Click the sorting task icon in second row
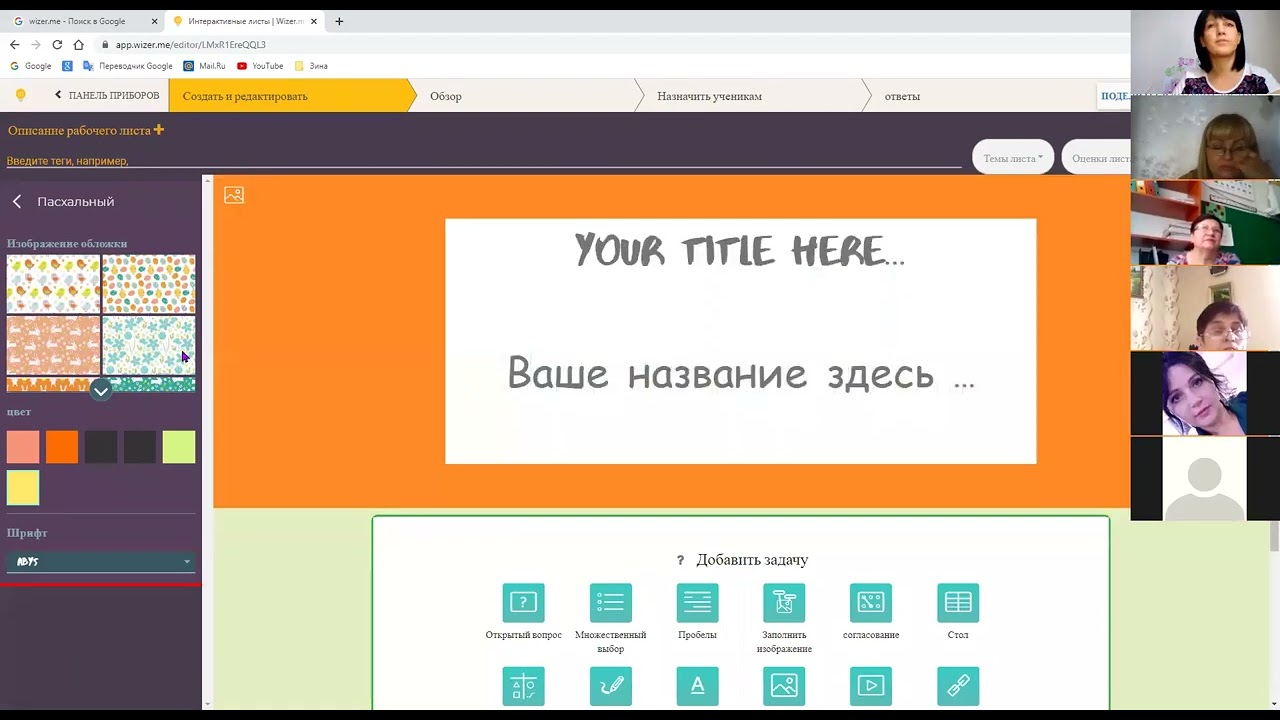The image size is (1280, 720). (523, 686)
